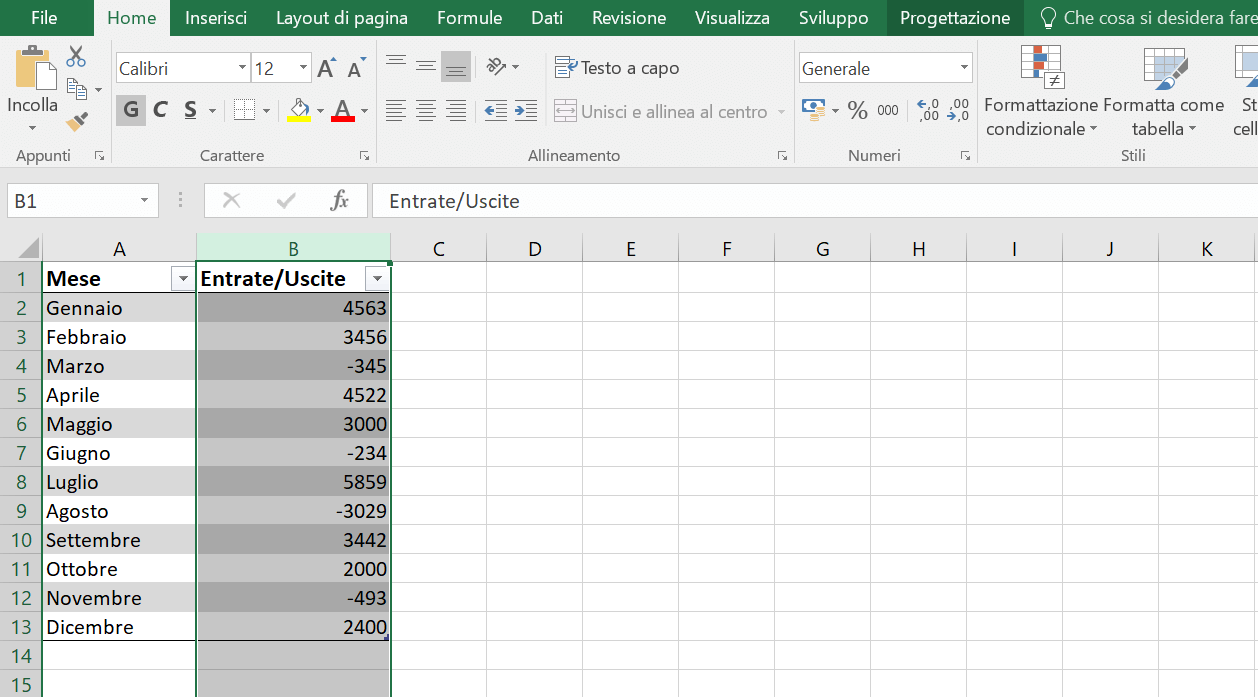Click the Name Box showing B1
The width and height of the screenshot is (1258, 697).
click(82, 201)
